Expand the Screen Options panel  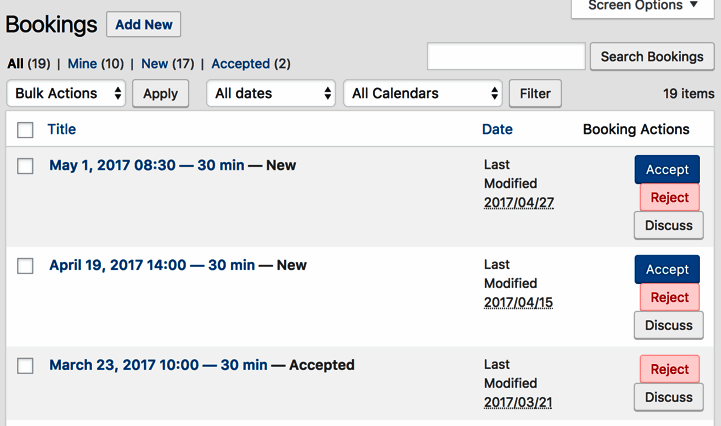pyautogui.click(x=643, y=6)
